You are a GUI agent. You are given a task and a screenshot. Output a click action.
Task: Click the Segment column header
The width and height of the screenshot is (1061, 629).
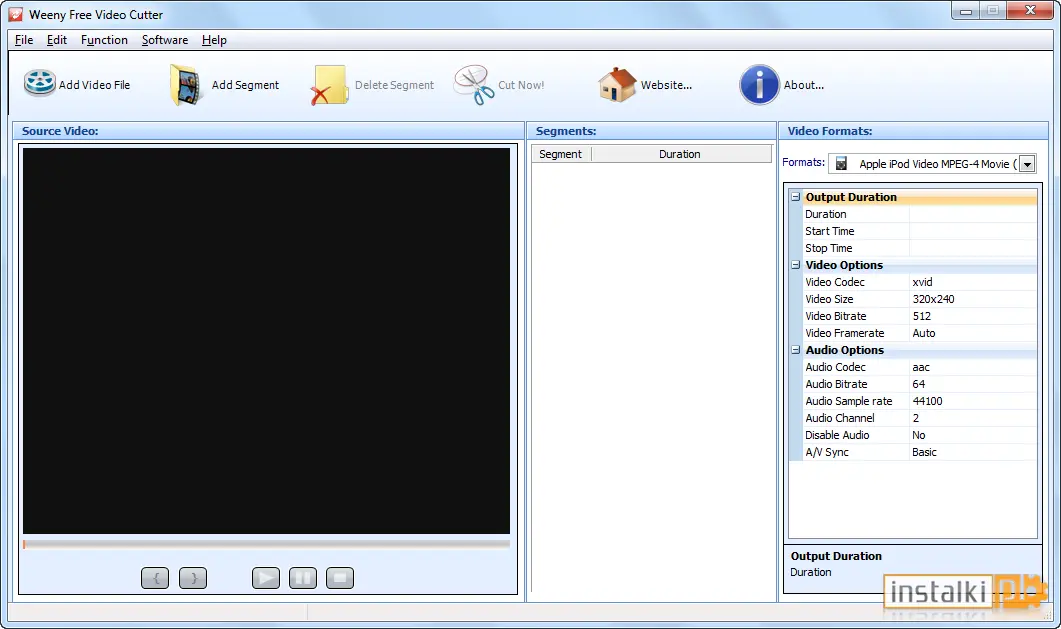click(561, 154)
